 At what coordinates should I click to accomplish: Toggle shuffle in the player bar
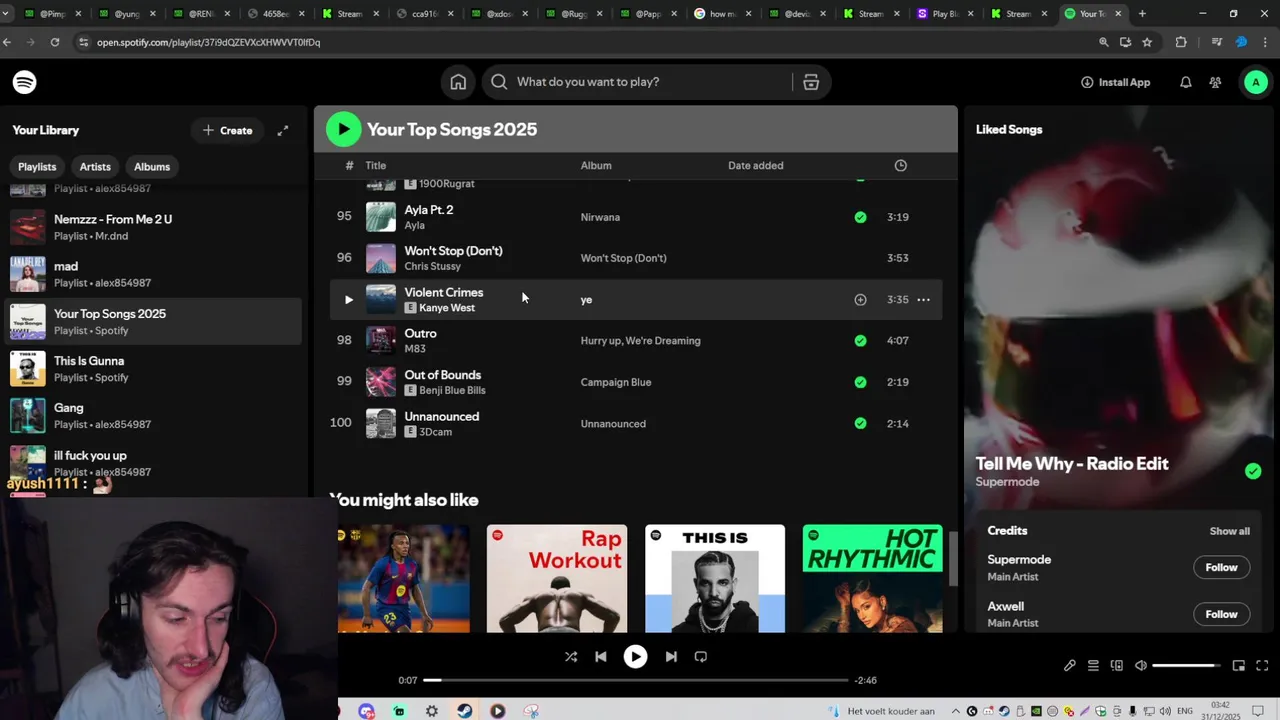(x=571, y=657)
